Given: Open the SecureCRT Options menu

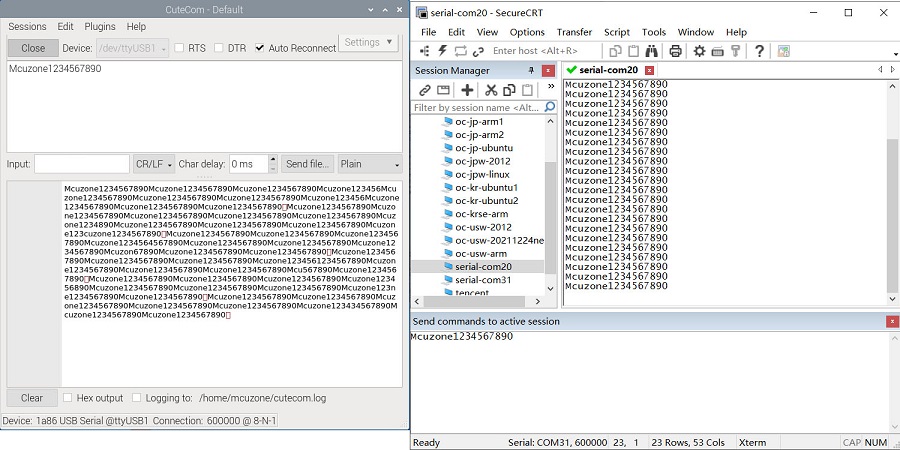Looking at the screenshot, I should click(527, 32).
